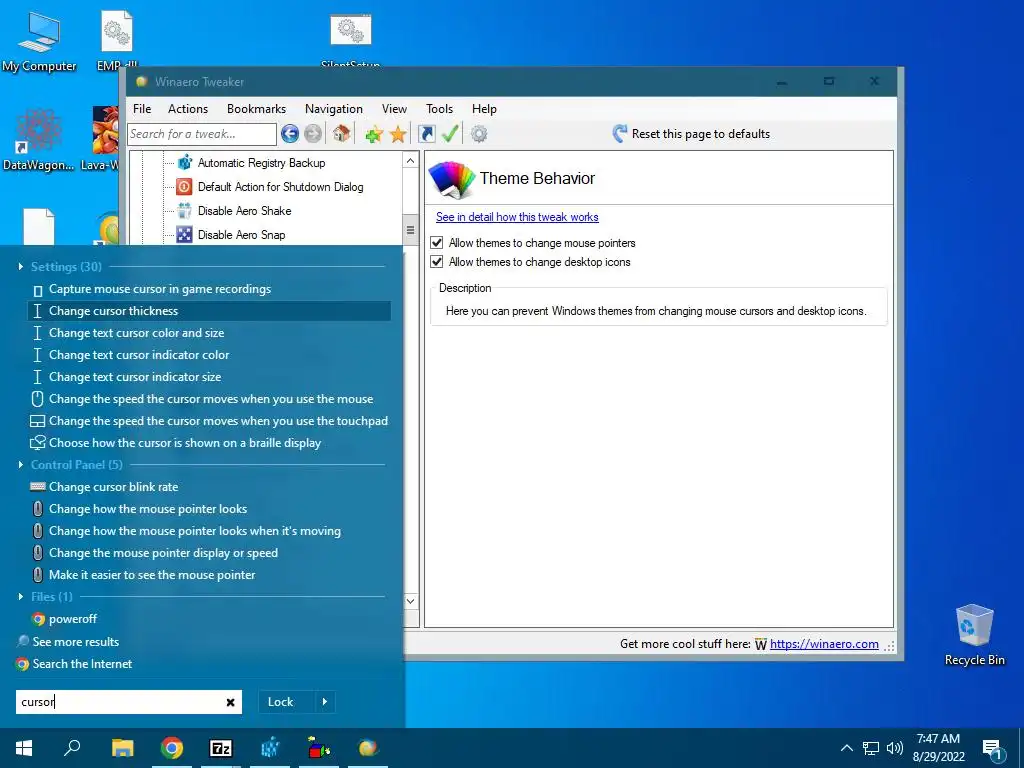Open the Actions menu
The image size is (1024, 768).
188,109
